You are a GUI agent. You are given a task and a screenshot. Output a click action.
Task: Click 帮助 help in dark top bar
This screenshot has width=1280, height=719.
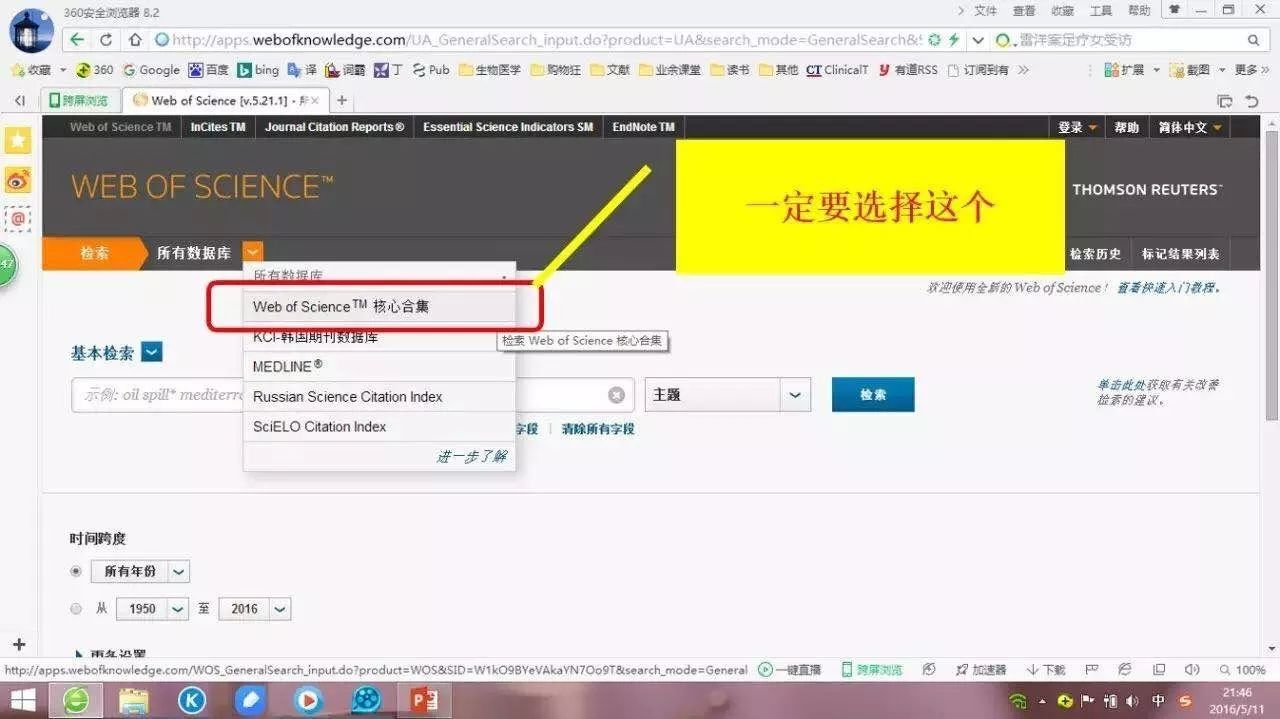point(1127,127)
